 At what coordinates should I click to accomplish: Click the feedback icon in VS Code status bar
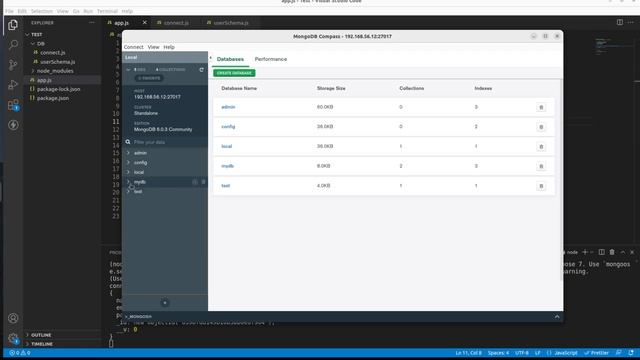click(x=619, y=353)
